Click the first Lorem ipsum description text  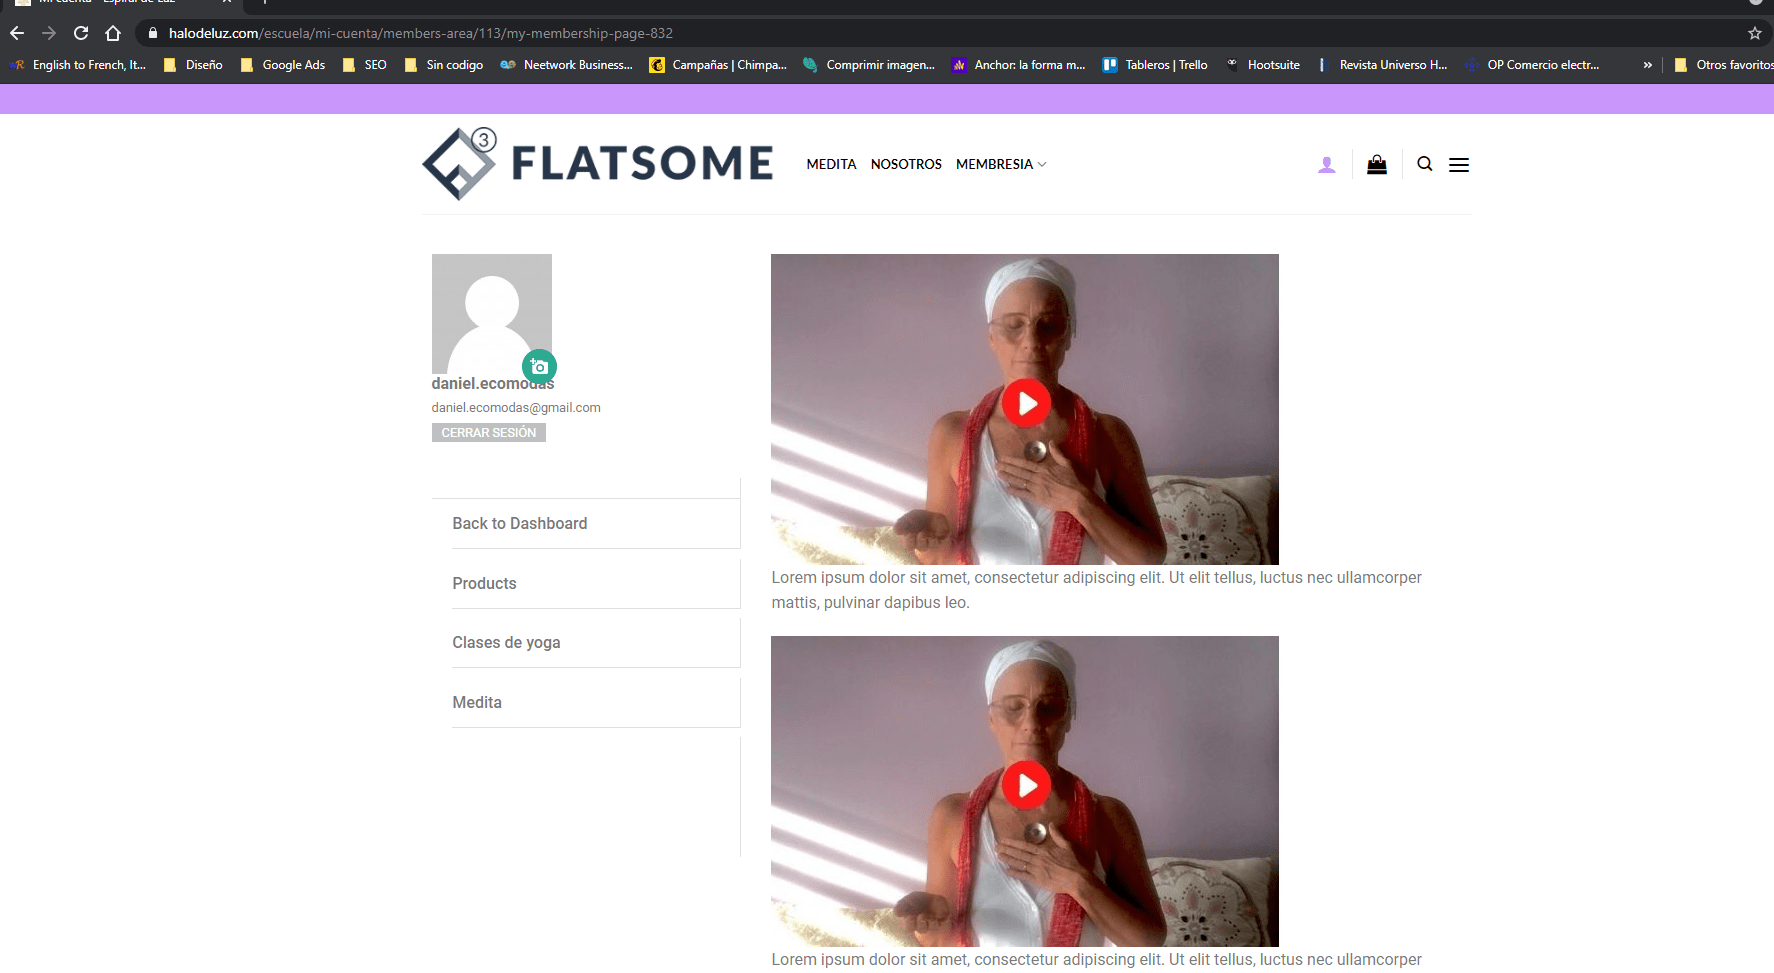click(1096, 590)
